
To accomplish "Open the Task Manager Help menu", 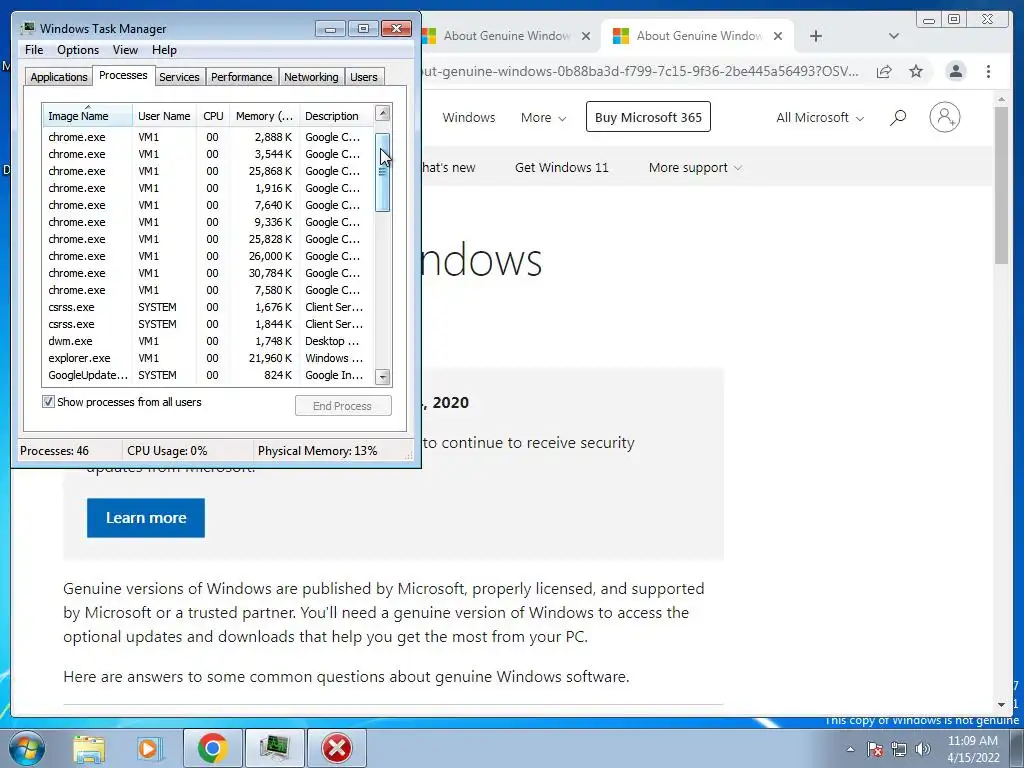I will point(164,50).
